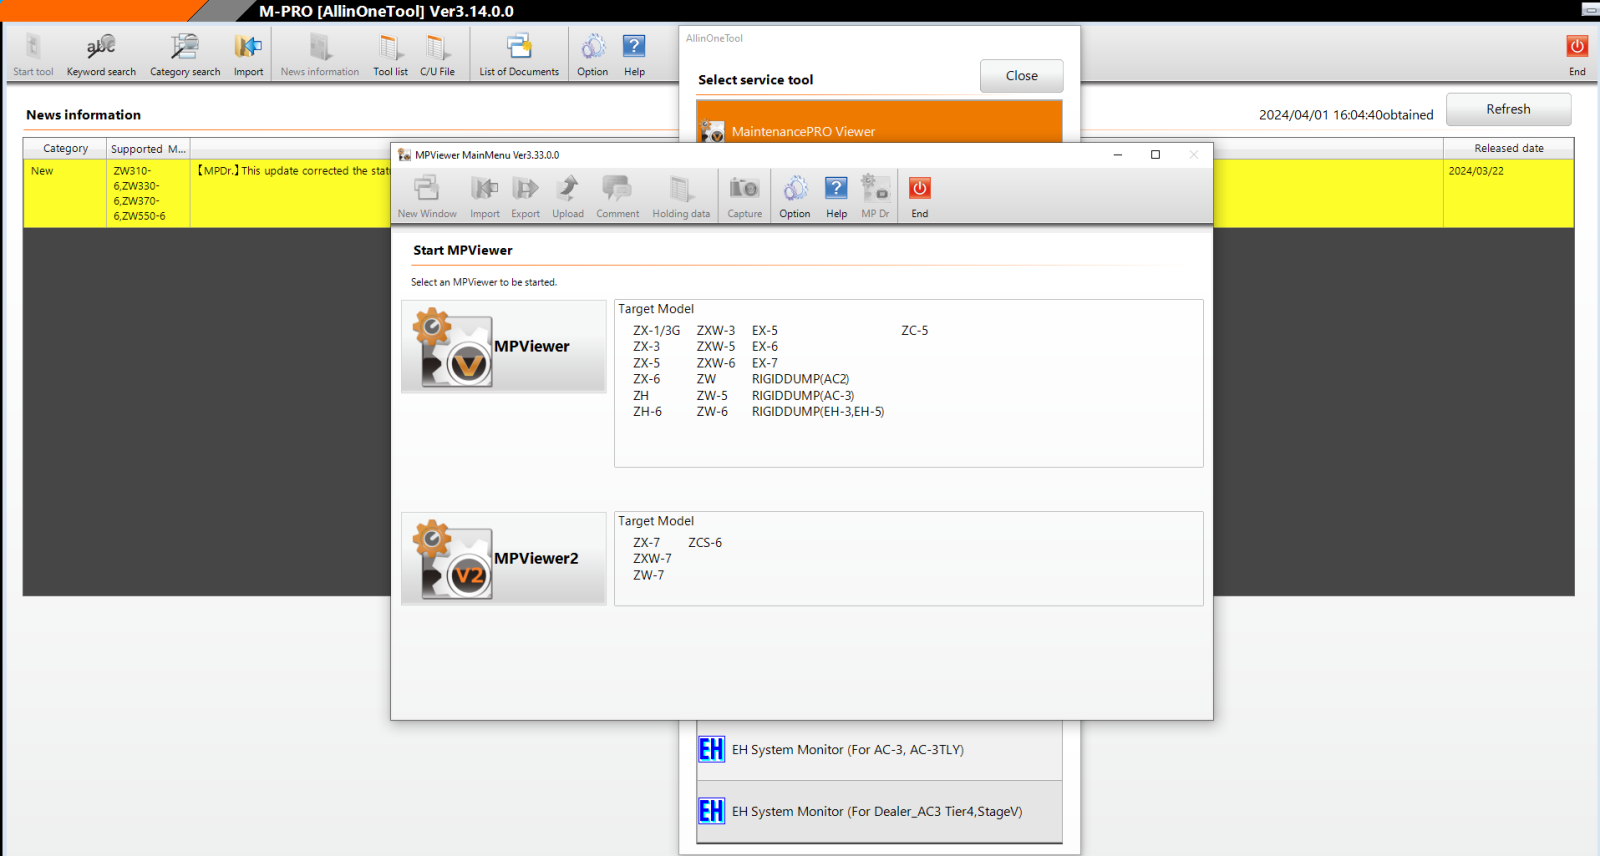
Task: Select the New news row category cell
Action: click(x=65, y=193)
